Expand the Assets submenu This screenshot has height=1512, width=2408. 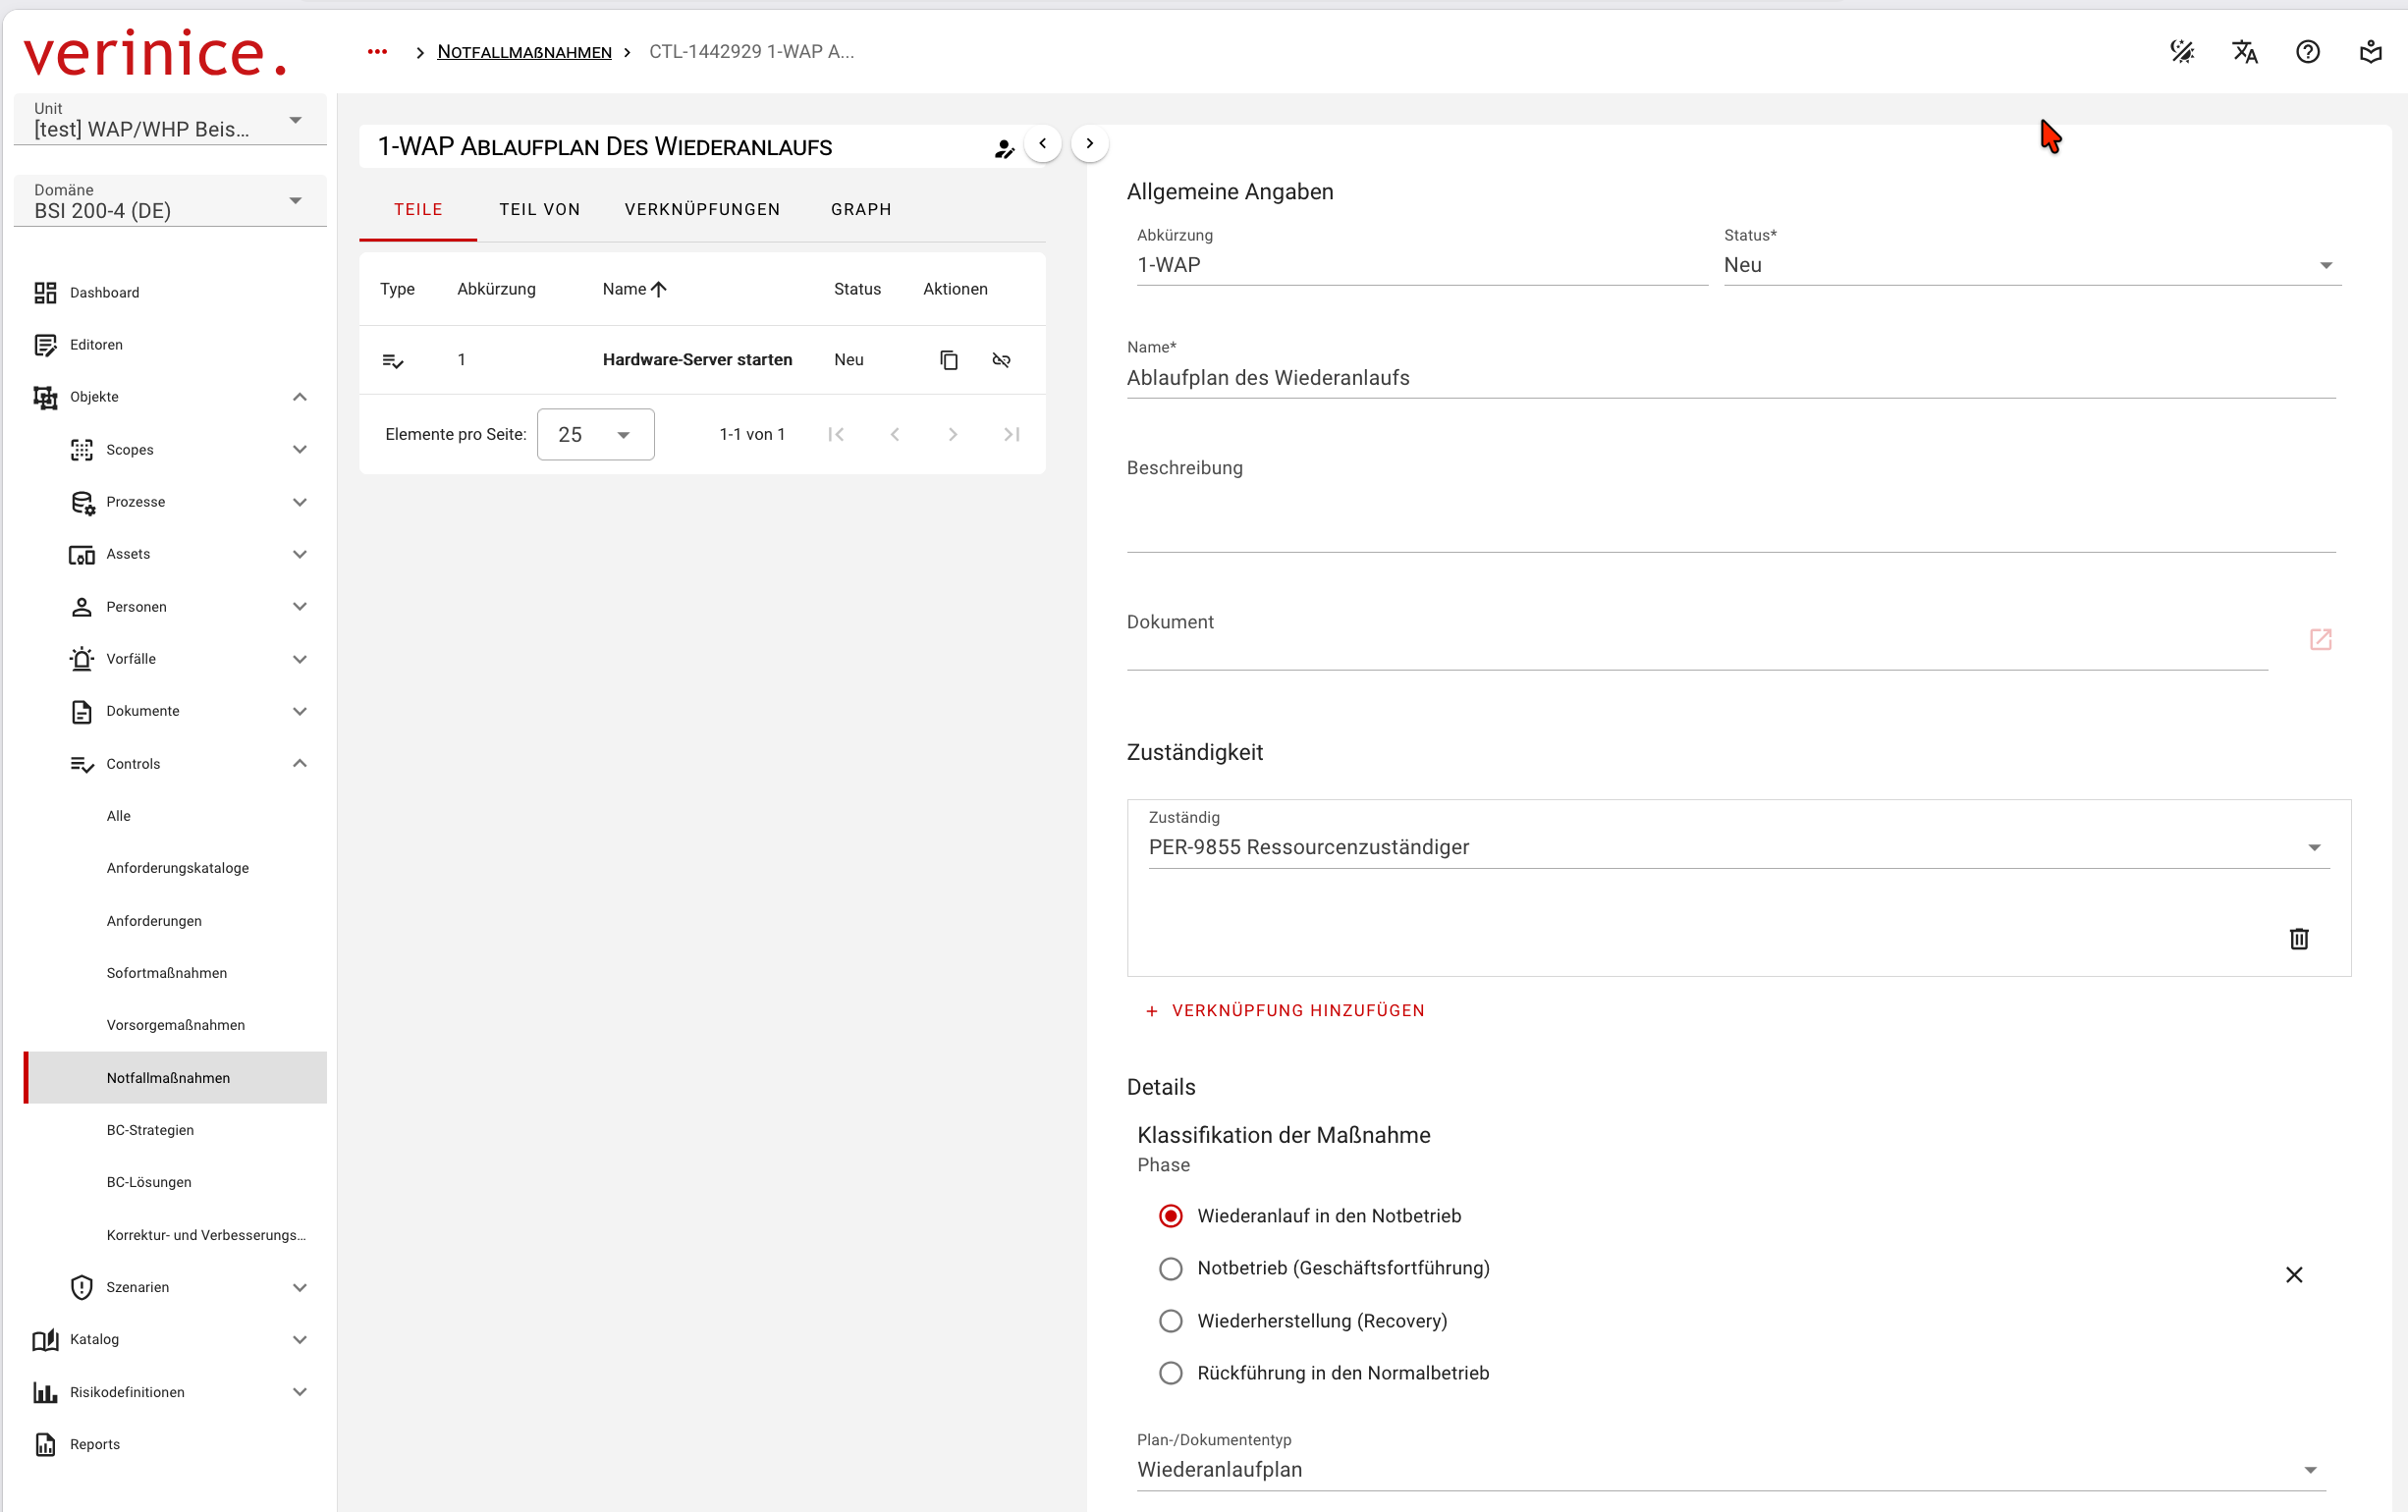pyautogui.click(x=299, y=554)
